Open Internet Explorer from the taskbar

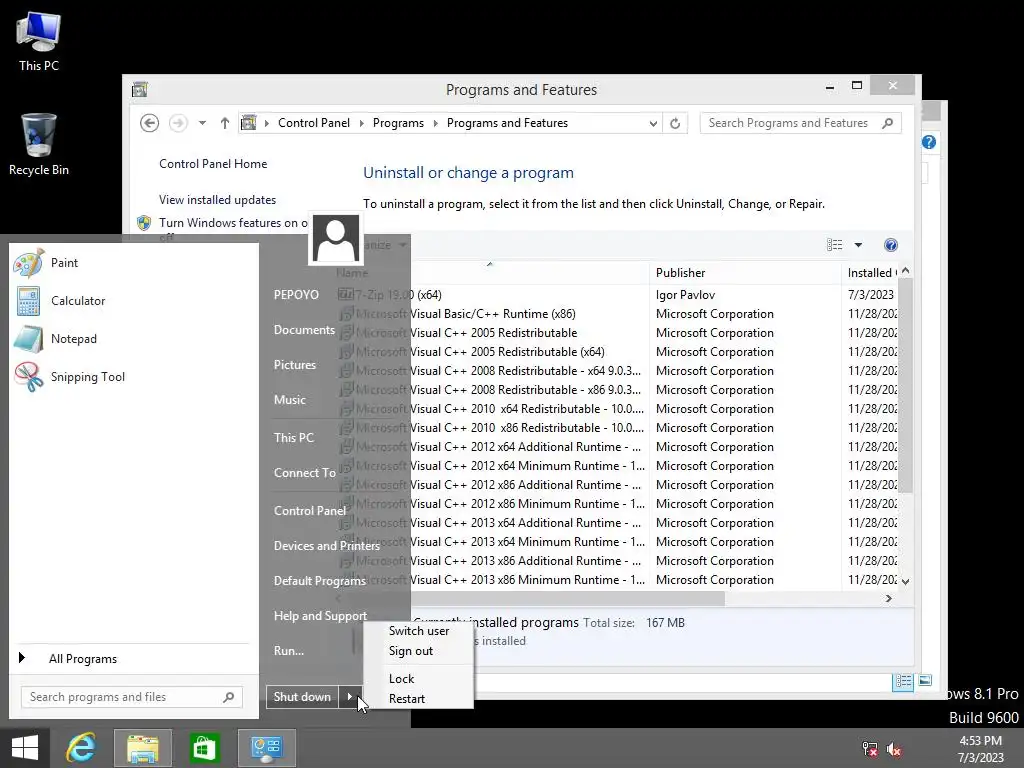(82, 748)
